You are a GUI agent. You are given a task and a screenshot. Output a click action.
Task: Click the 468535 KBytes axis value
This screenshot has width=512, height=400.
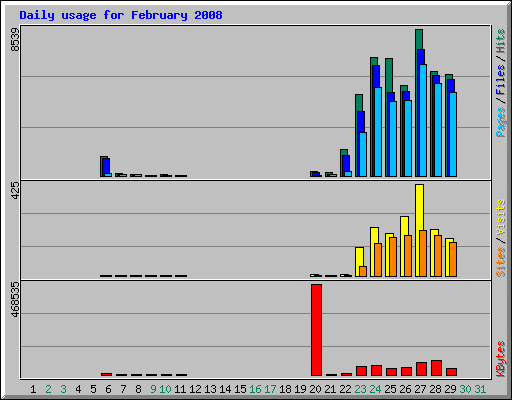click(x=15, y=299)
